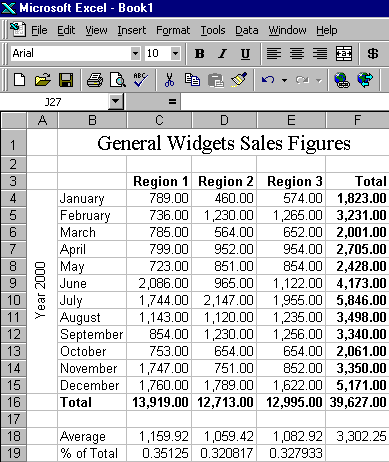Open the Insert menu

[x=132, y=30]
